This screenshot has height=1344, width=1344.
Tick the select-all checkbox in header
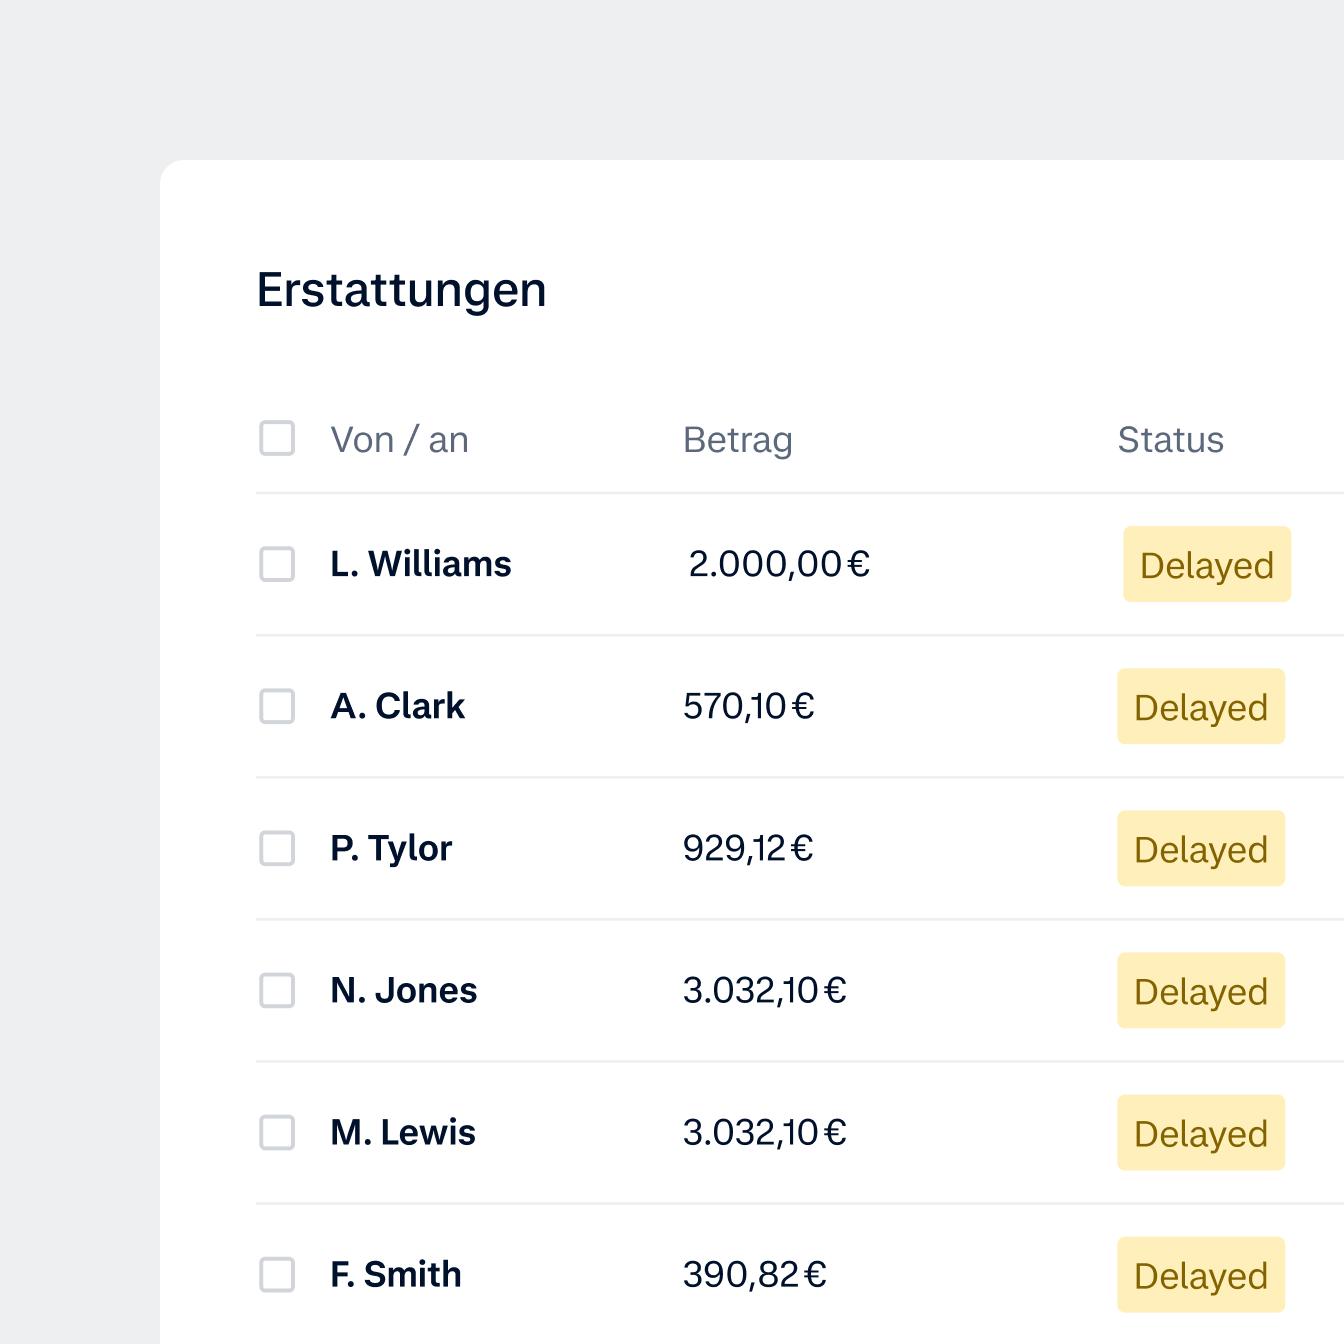277,438
